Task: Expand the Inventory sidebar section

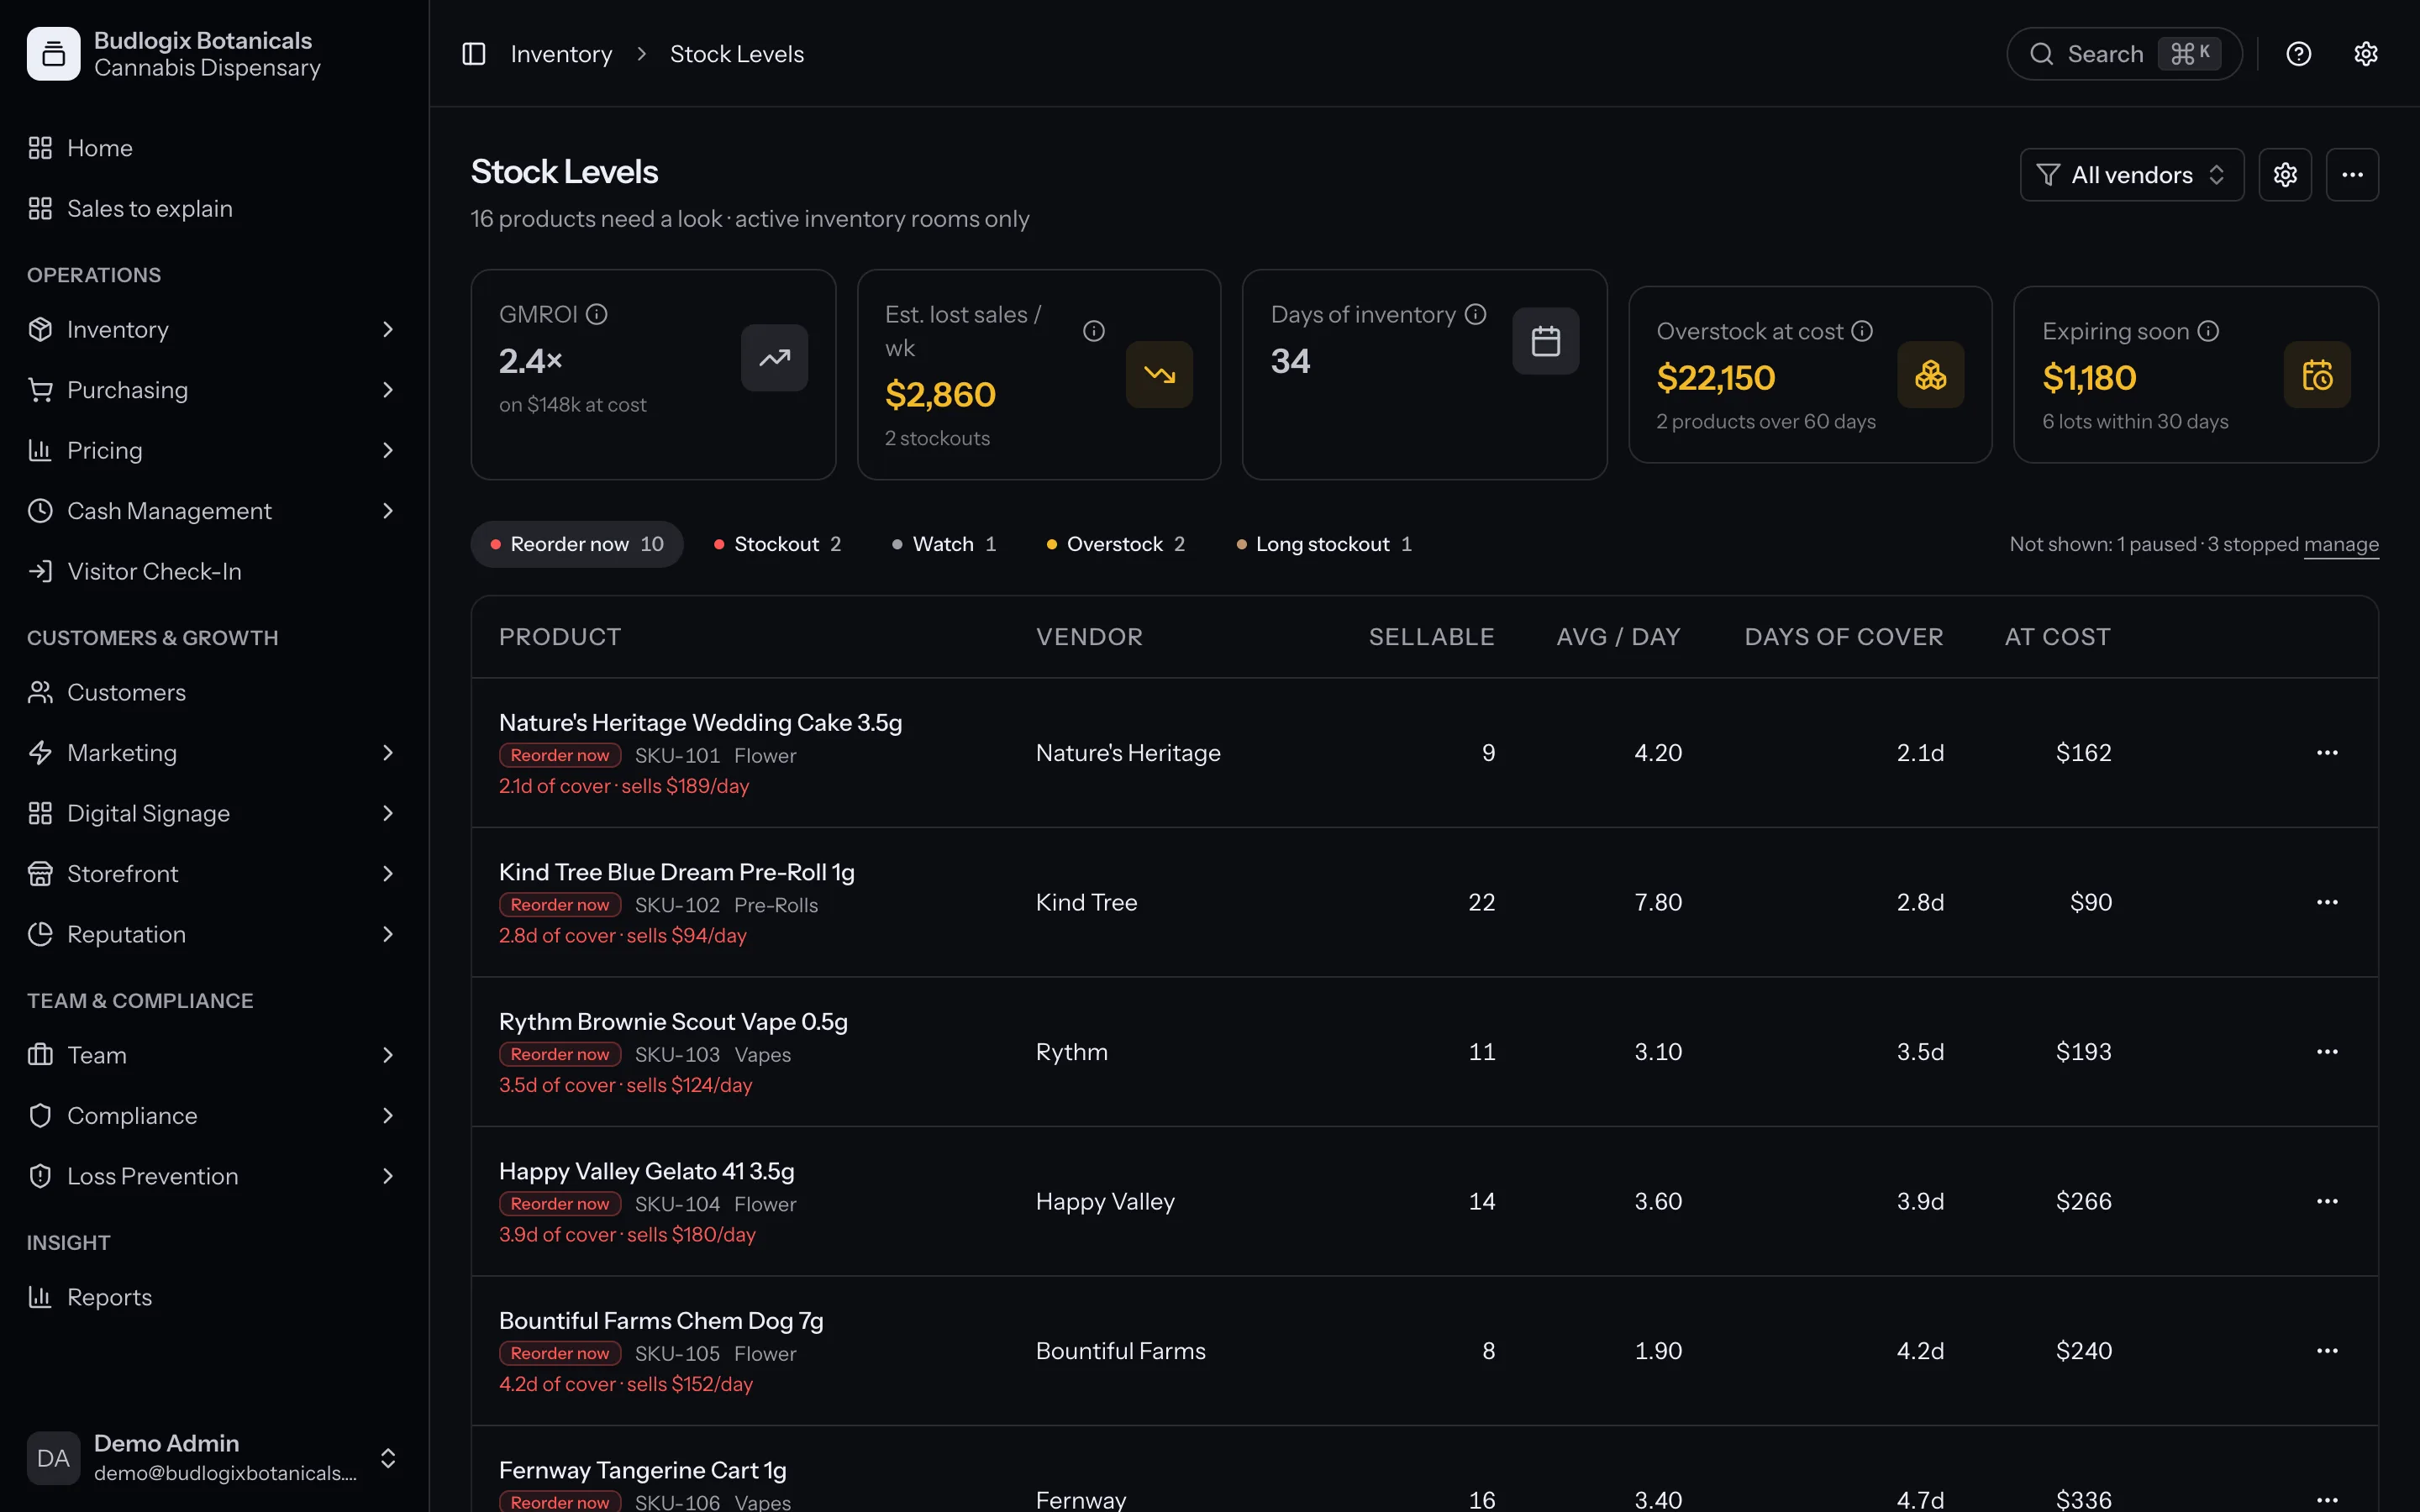Action: pyautogui.click(x=214, y=329)
